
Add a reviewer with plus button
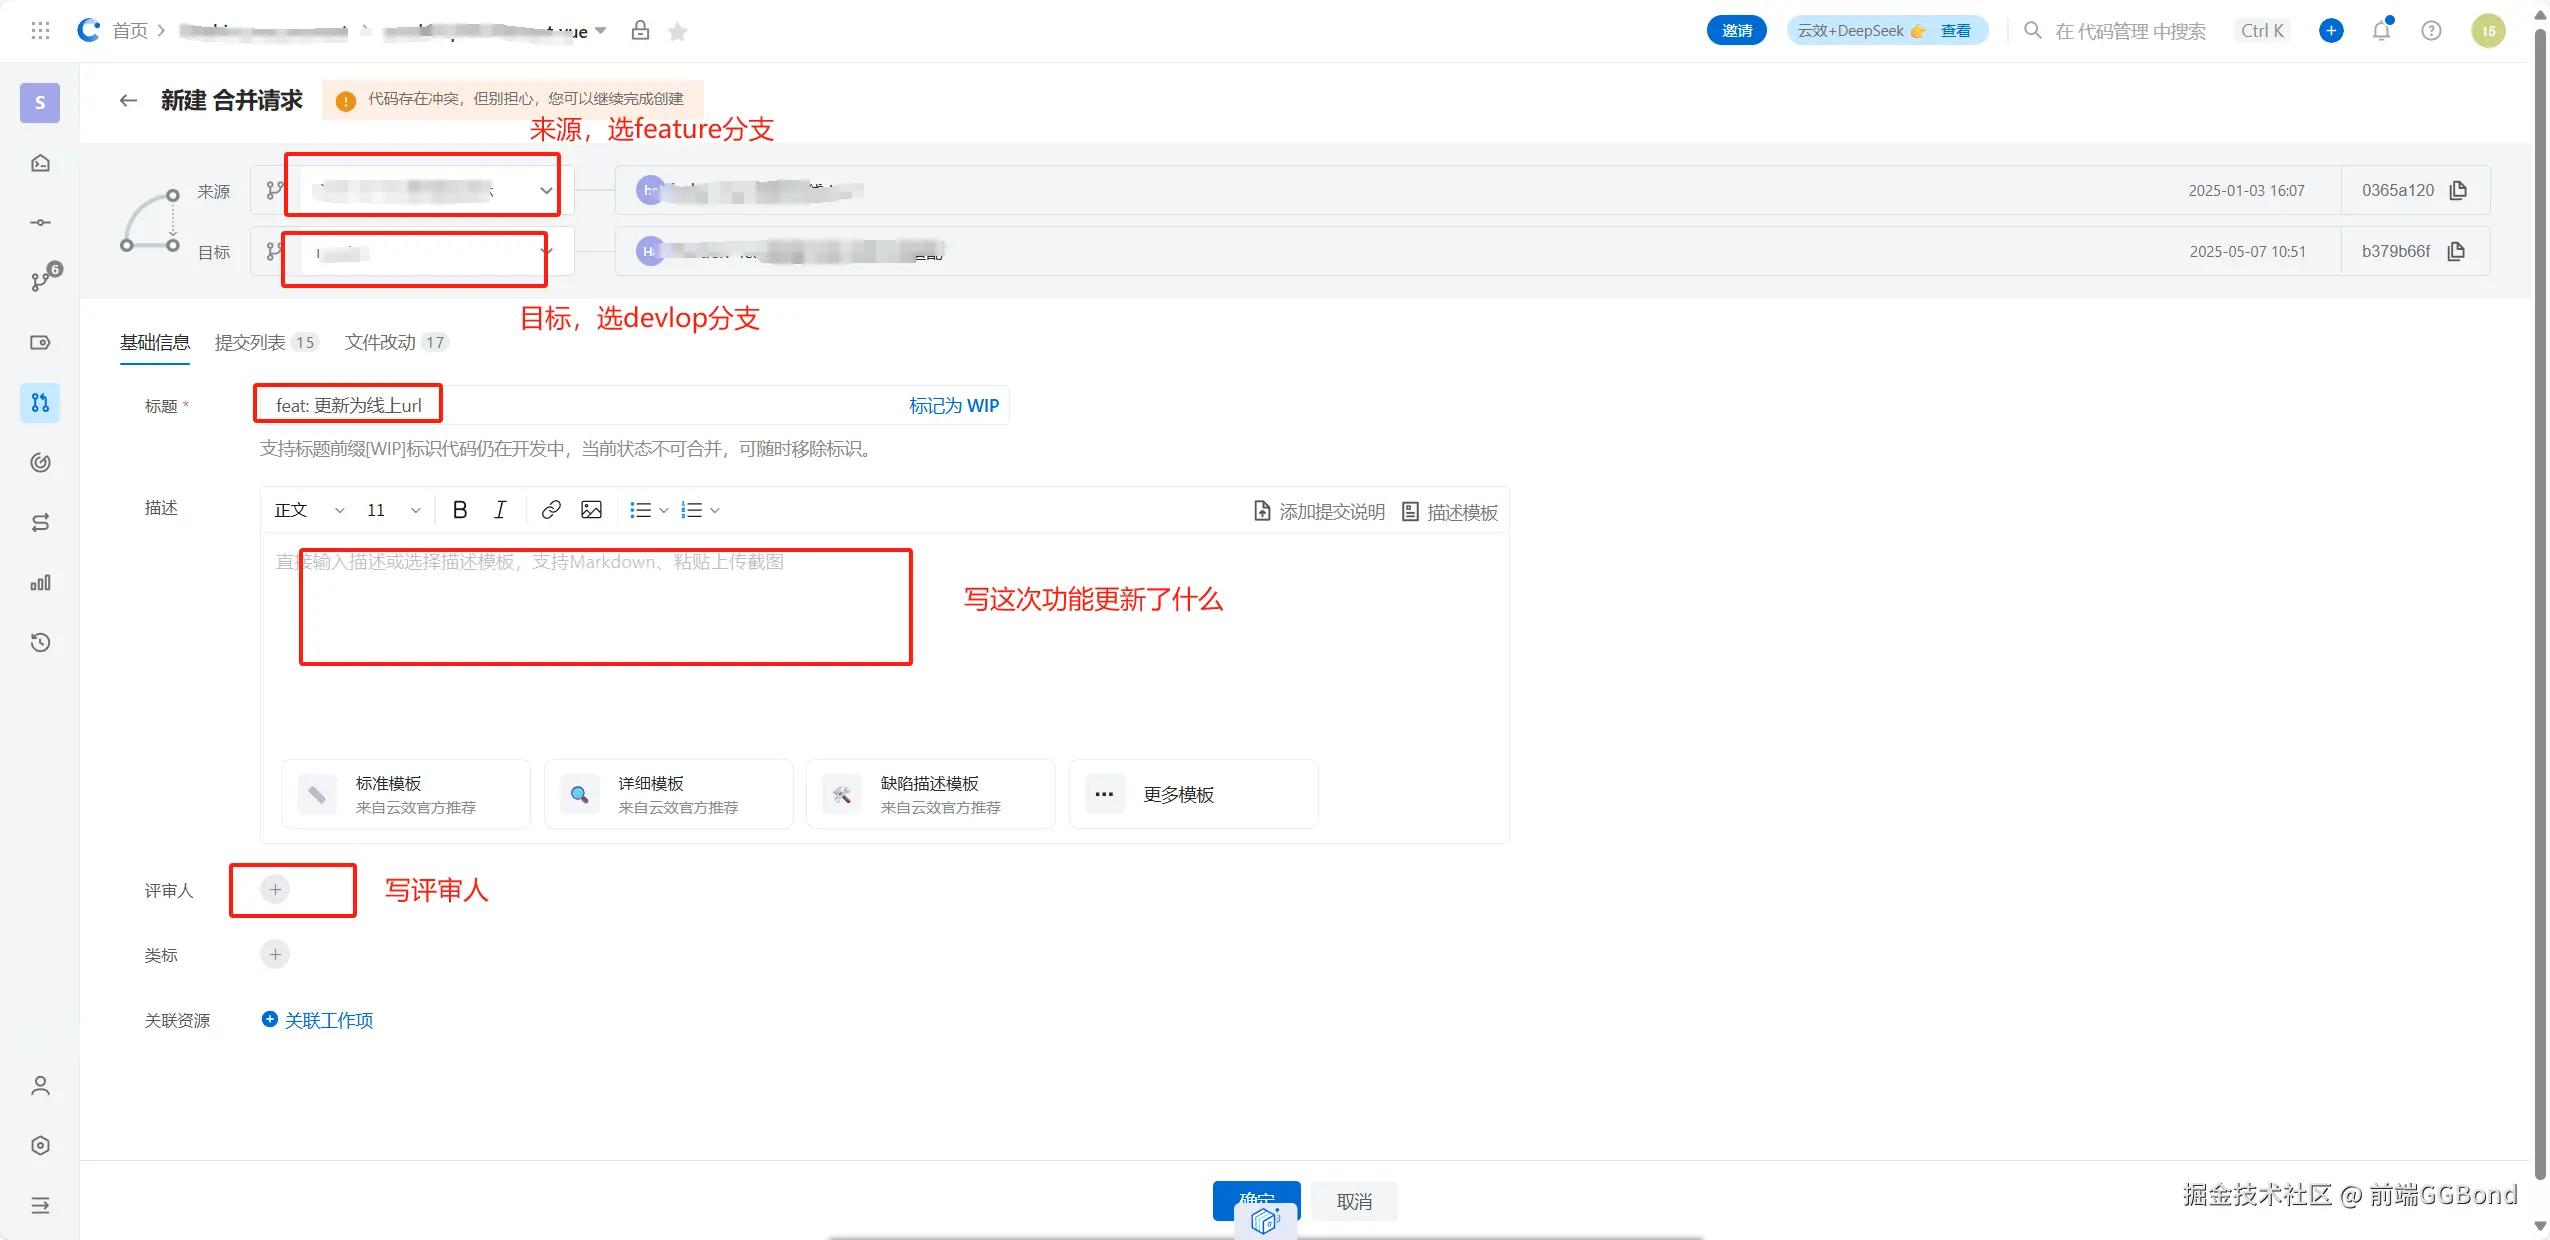tap(275, 890)
